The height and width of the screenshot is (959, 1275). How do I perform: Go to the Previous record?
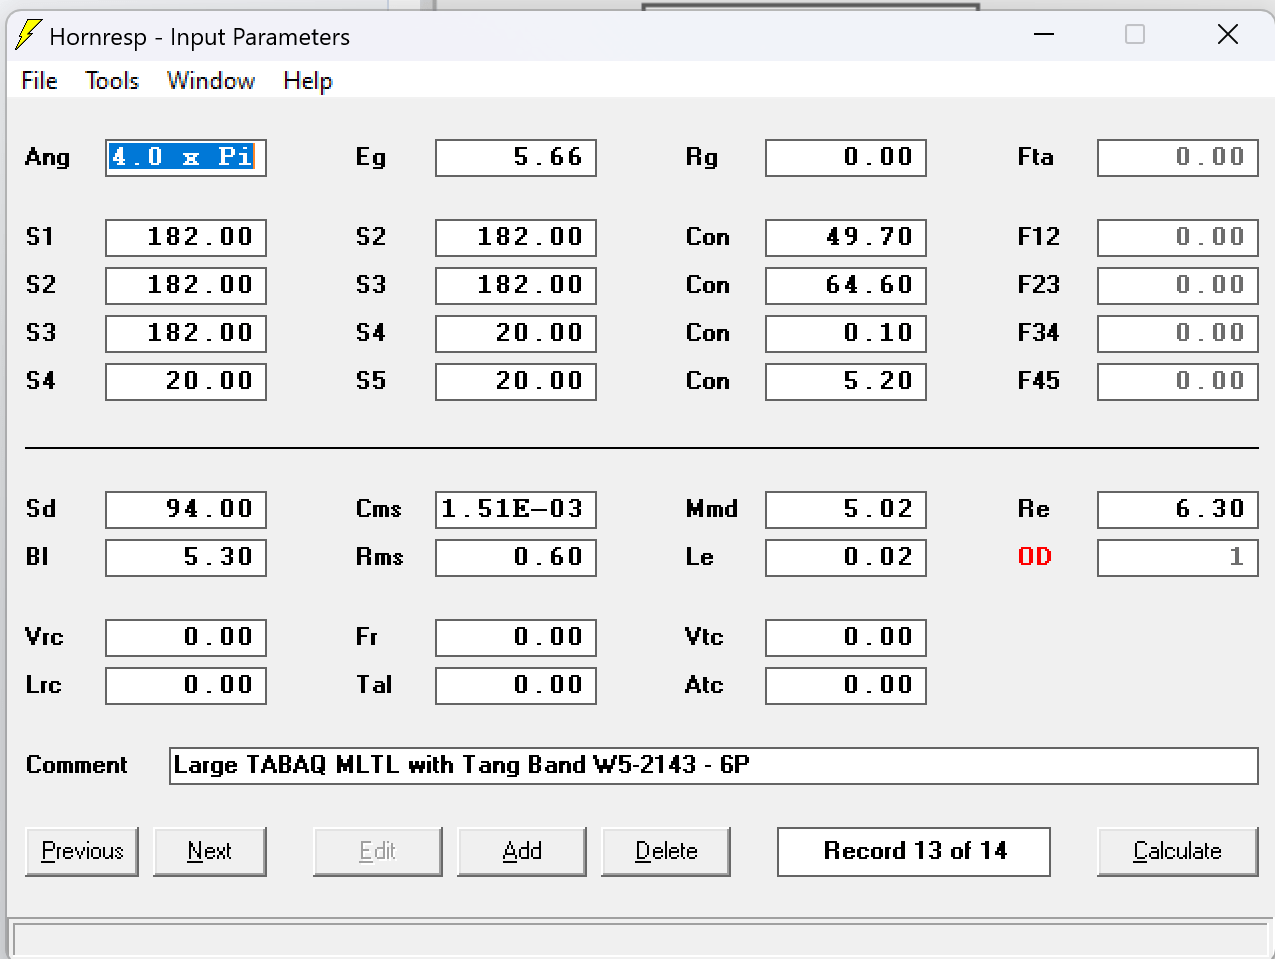(82, 851)
